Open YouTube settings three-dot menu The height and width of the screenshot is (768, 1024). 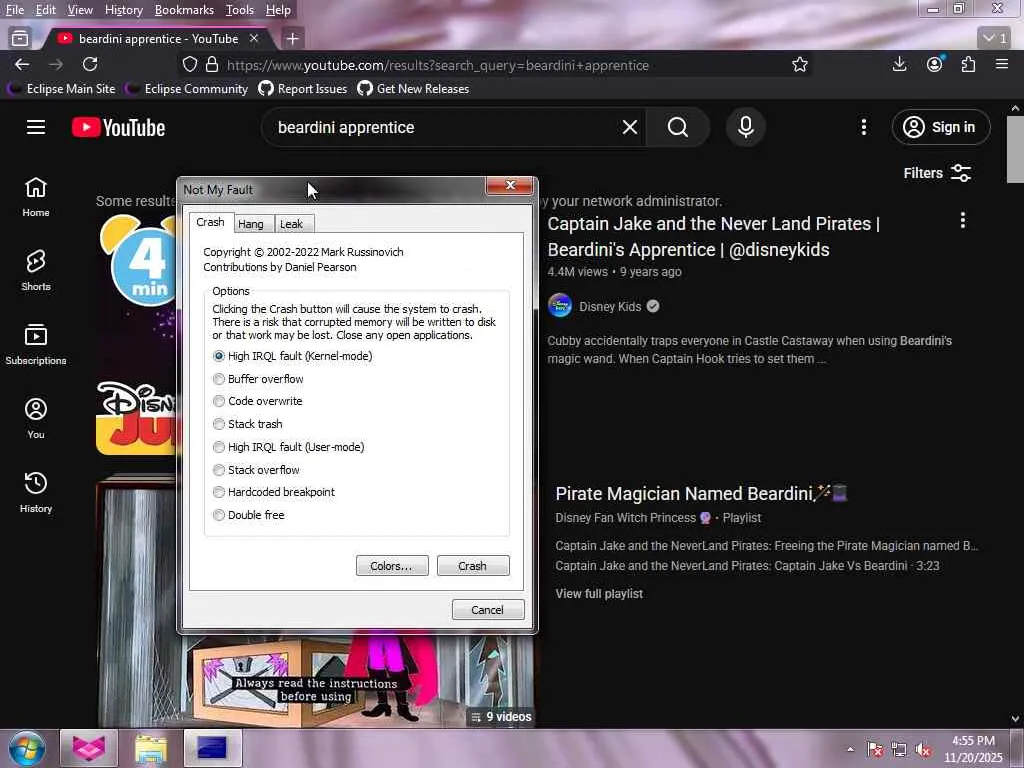pyautogui.click(x=863, y=127)
